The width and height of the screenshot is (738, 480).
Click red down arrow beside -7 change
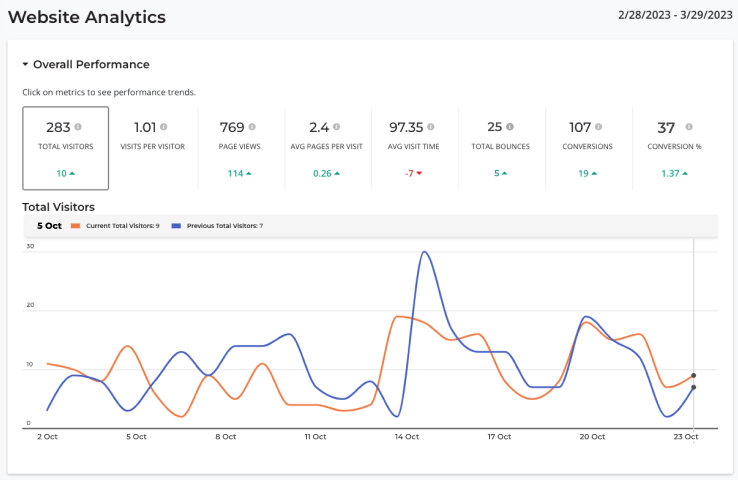(x=419, y=173)
